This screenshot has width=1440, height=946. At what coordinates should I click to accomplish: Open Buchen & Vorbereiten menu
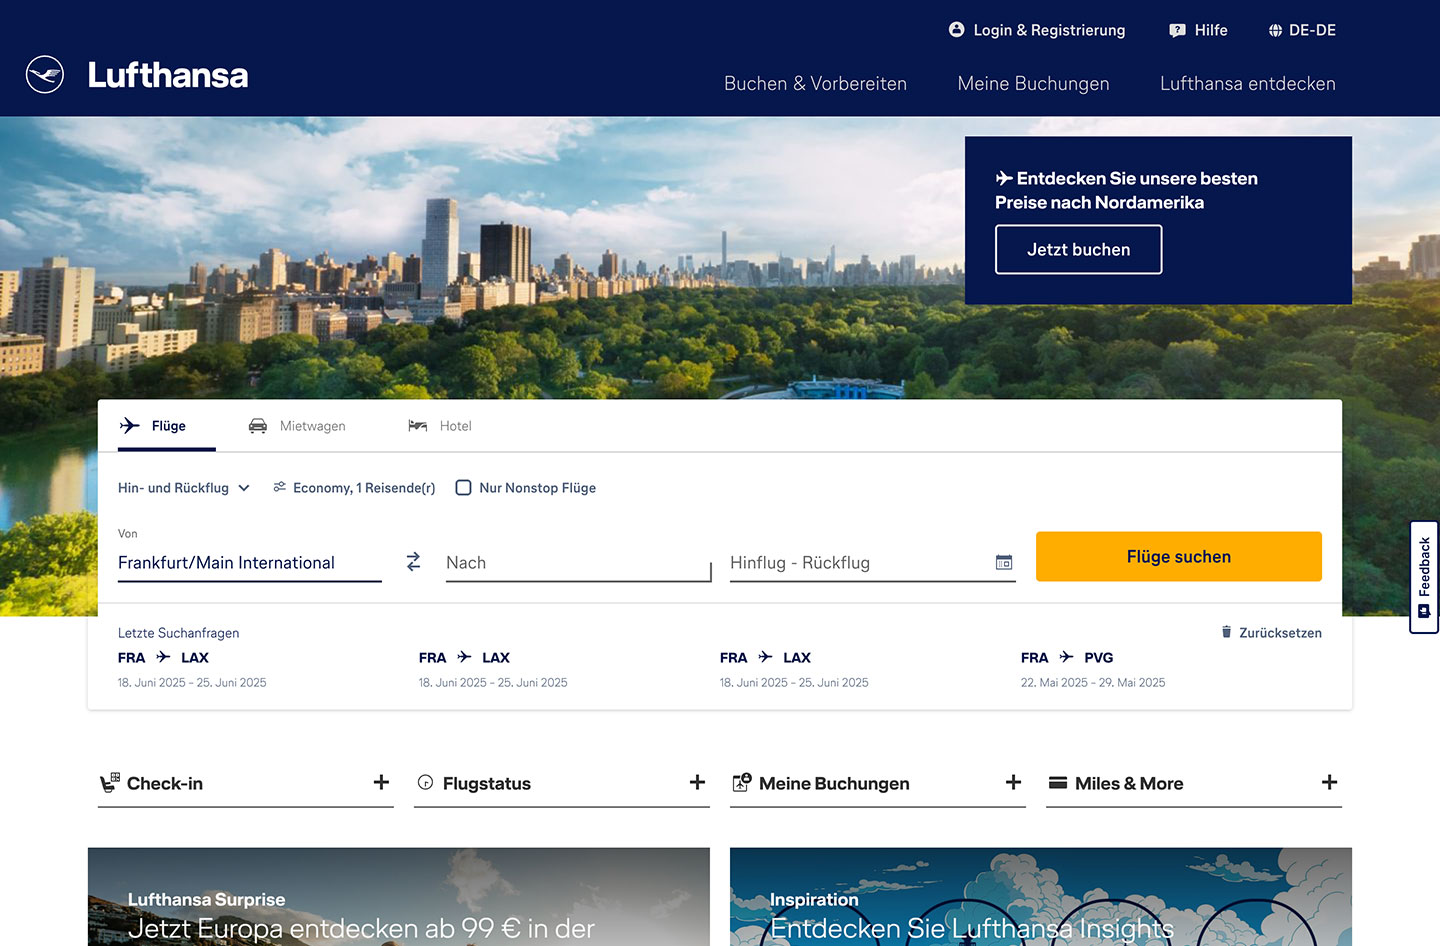pos(815,84)
